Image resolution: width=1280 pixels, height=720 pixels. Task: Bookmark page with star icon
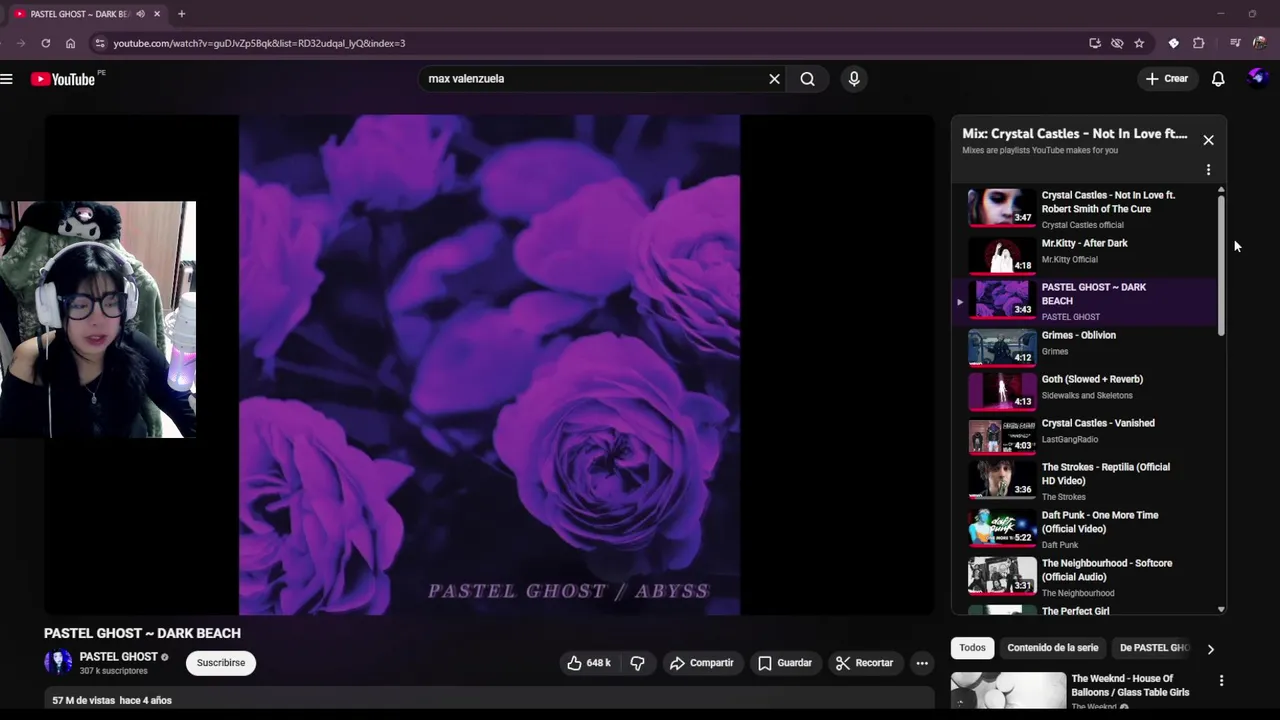pyautogui.click(x=1139, y=43)
